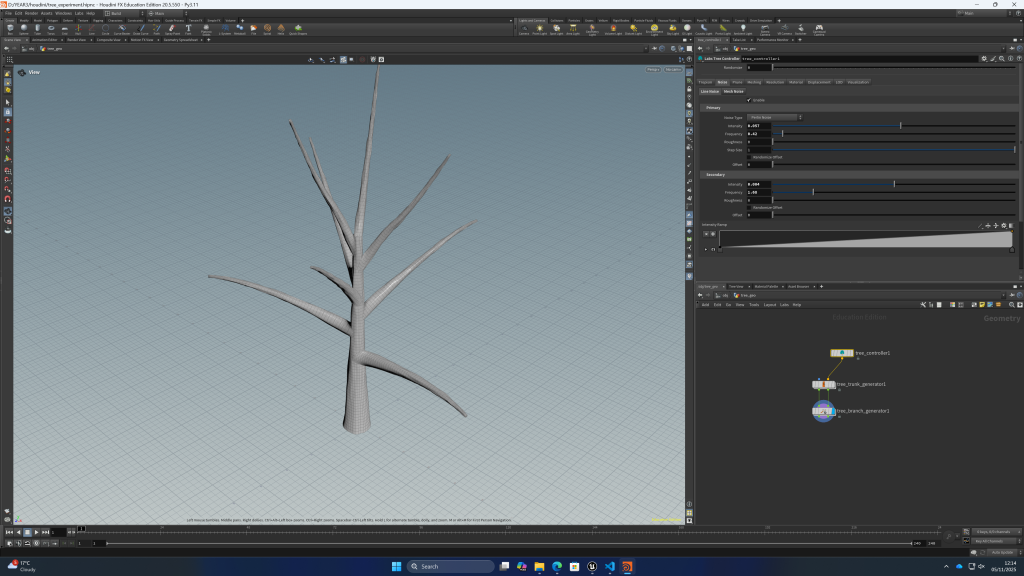Expand the Intensity Ramp point controls
1024x576 pixels.
click(x=705, y=248)
